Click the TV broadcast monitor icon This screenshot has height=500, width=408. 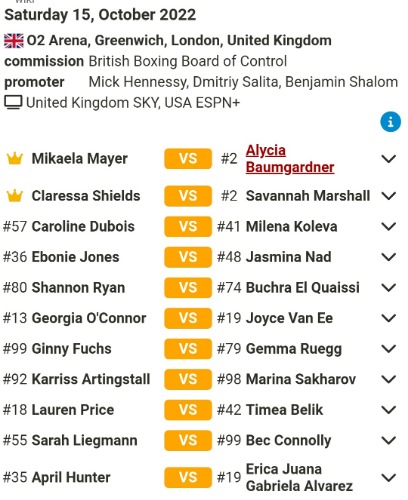coord(13,102)
